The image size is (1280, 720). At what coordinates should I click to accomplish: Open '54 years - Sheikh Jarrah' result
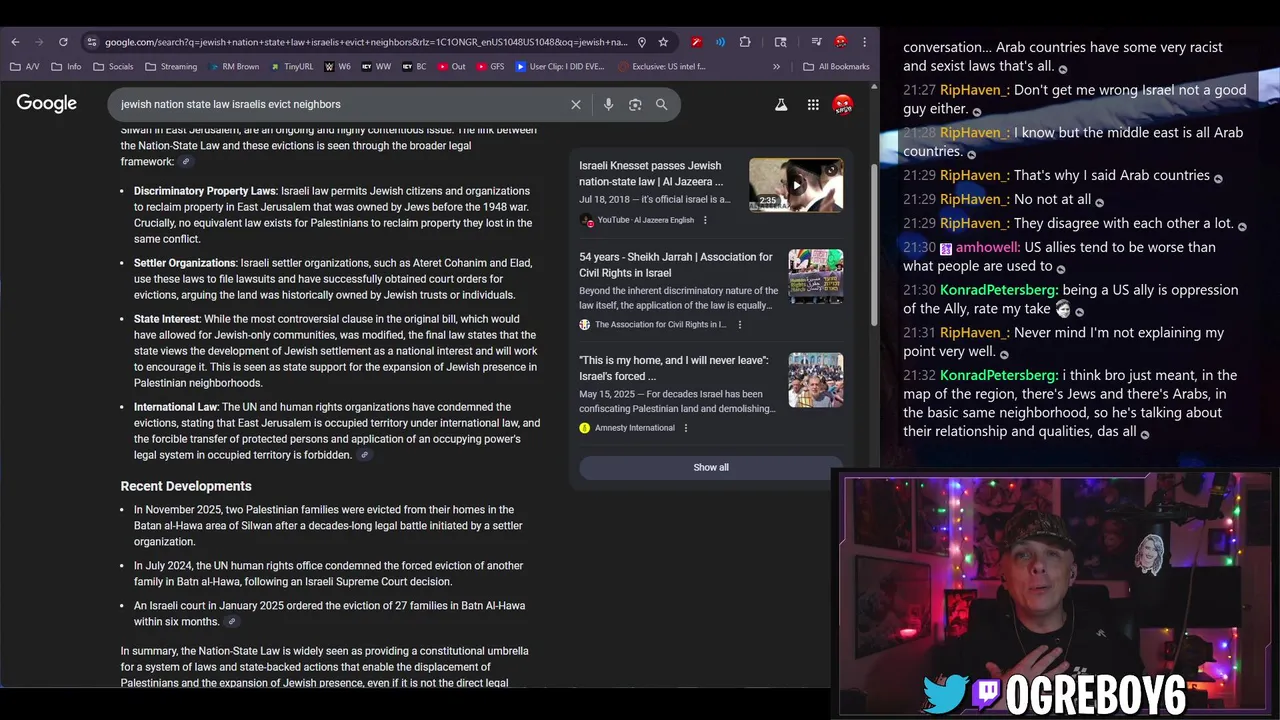[676, 265]
